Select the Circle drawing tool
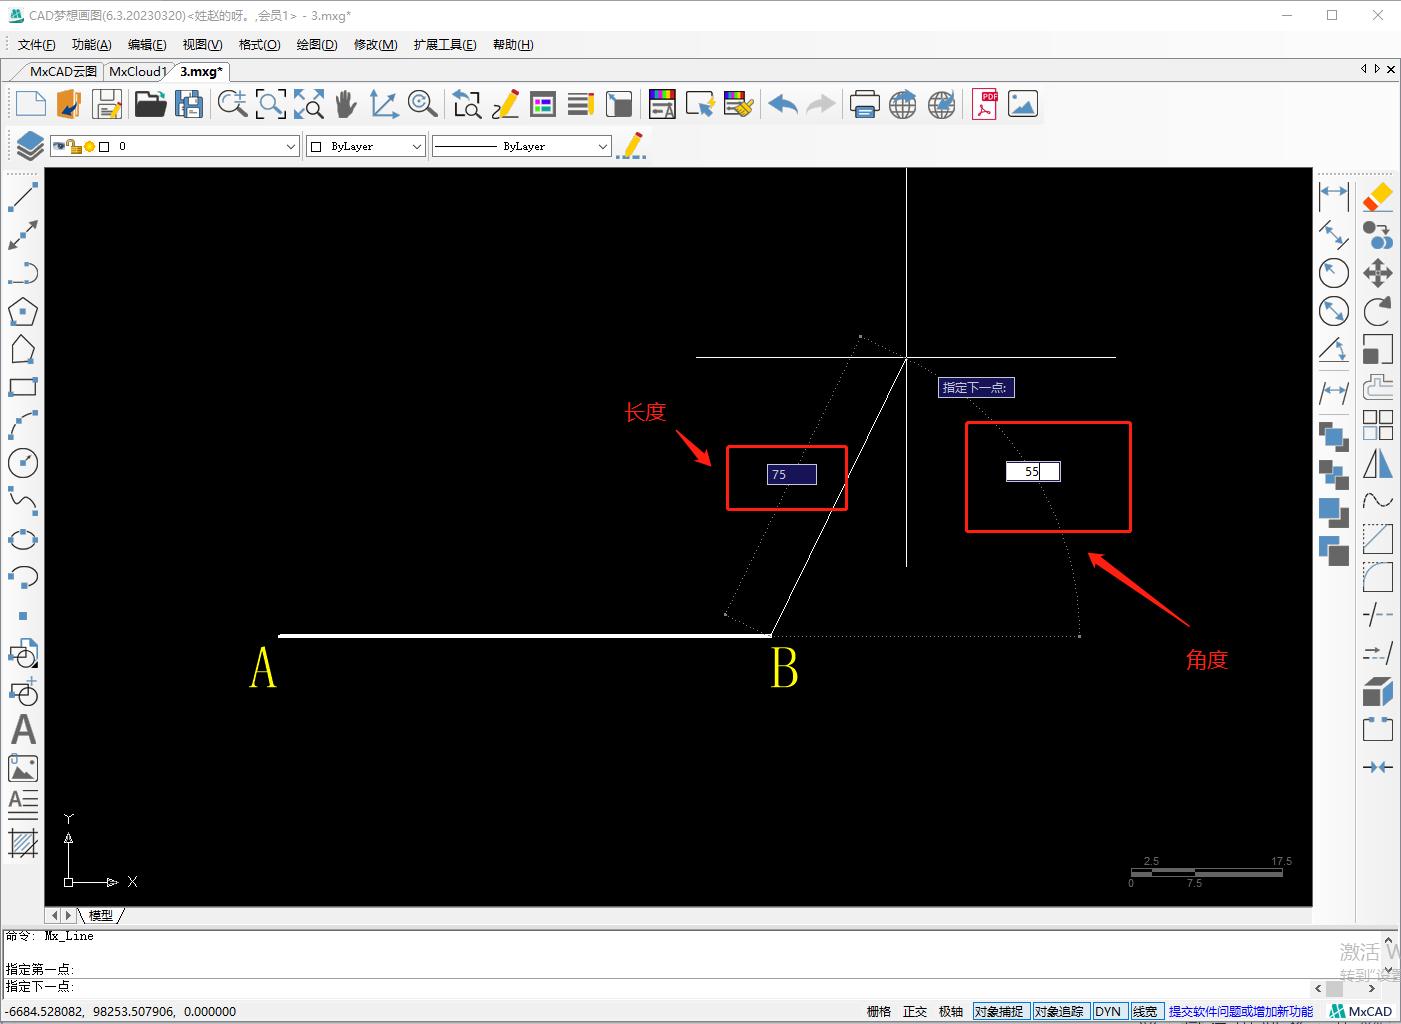The width and height of the screenshot is (1401, 1024). [23, 463]
